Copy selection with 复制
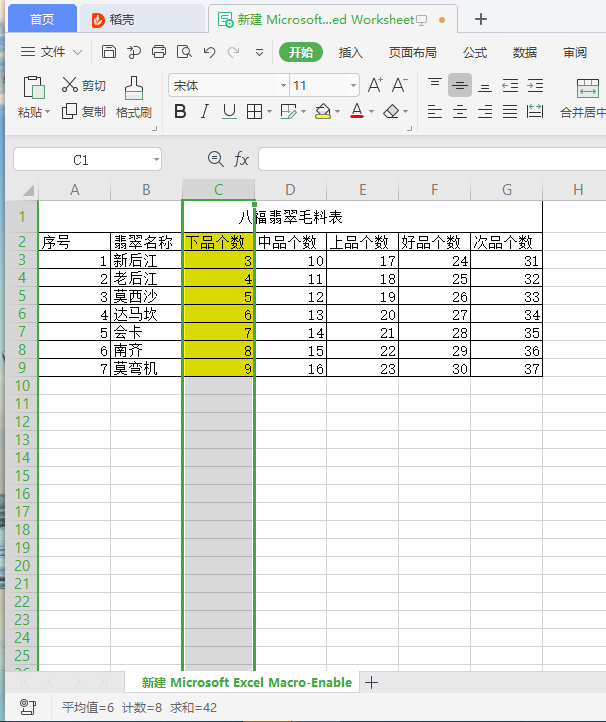Viewport: 606px width, 722px height. point(83,111)
